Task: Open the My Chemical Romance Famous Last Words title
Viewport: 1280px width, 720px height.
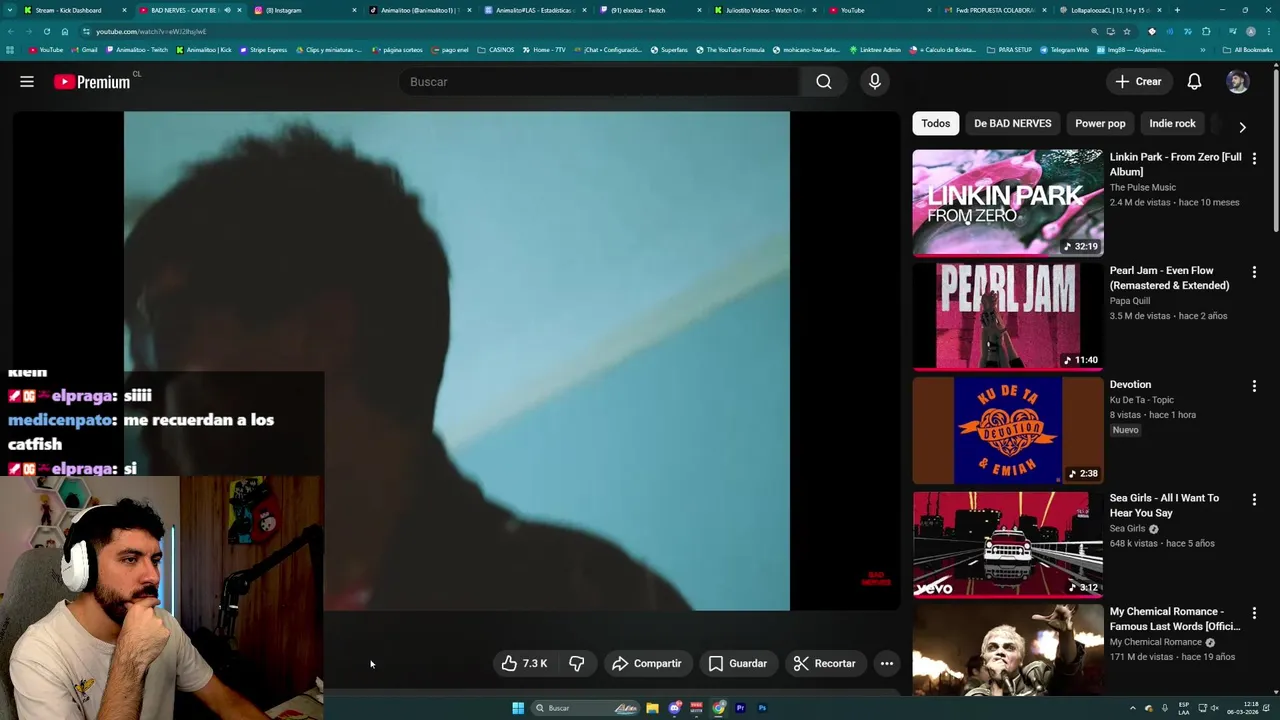Action: tap(1175, 619)
